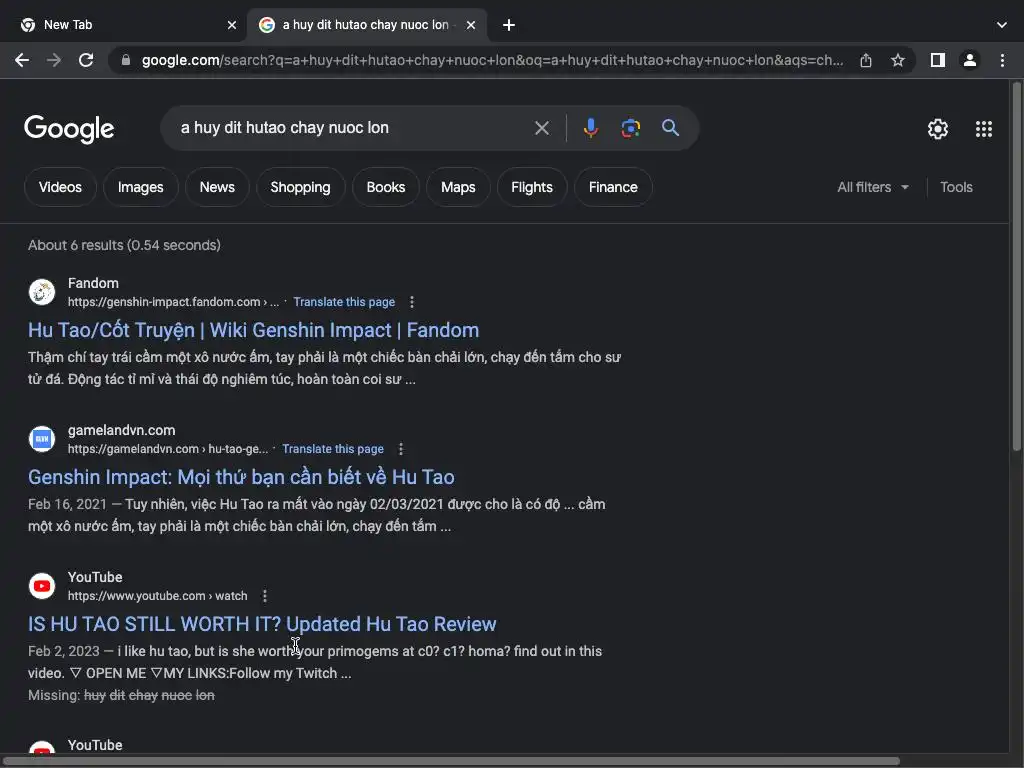The image size is (1024, 768).
Task: Click the vertical page scrollbar
Action: pyautogui.click(x=1016, y=266)
